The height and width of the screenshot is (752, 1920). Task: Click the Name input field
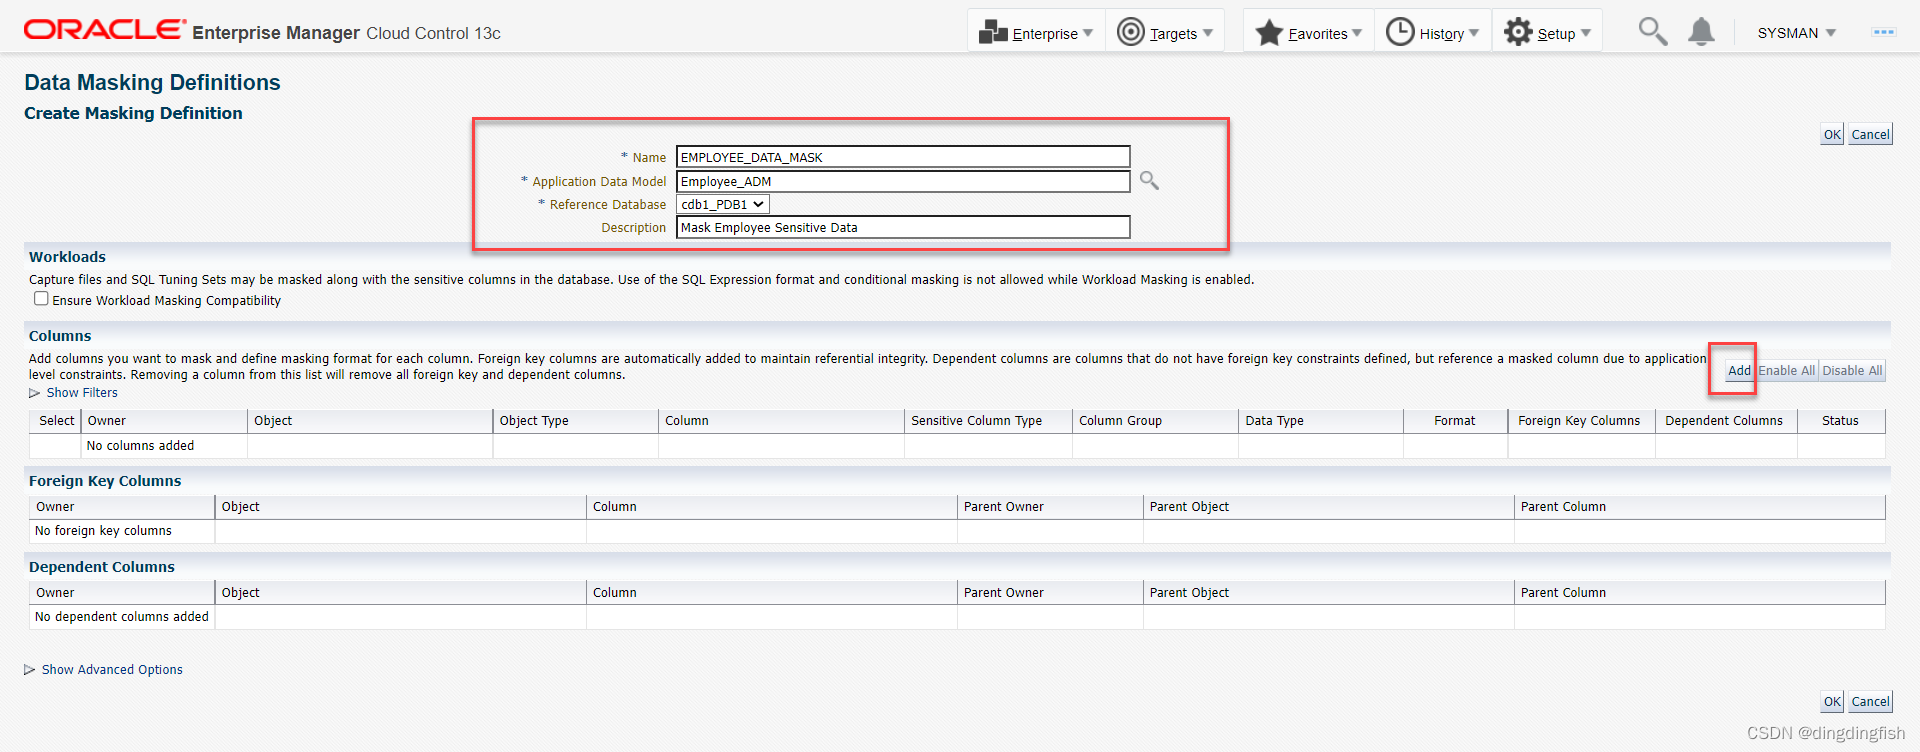click(x=903, y=157)
